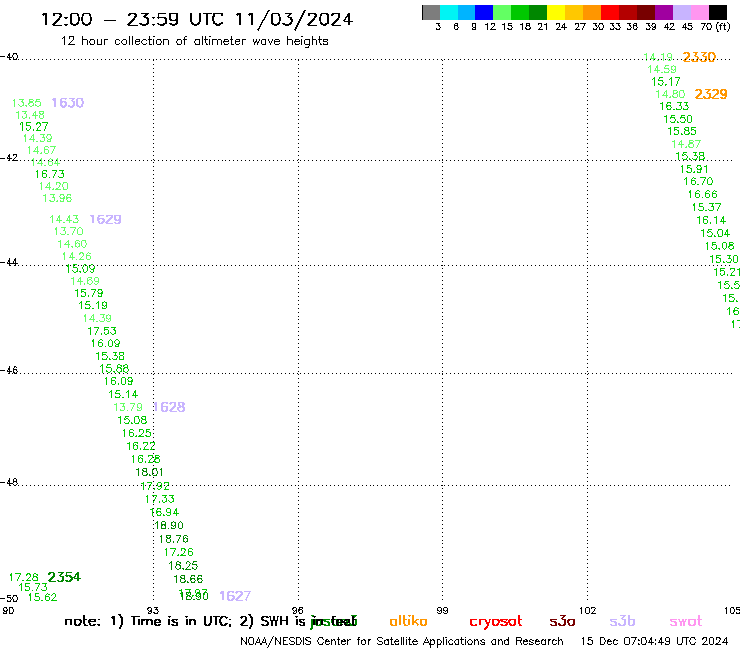Image resolution: width=740 pixels, height=650 pixels.
Task: Click the wave height value 14.19
Action: 658,57
